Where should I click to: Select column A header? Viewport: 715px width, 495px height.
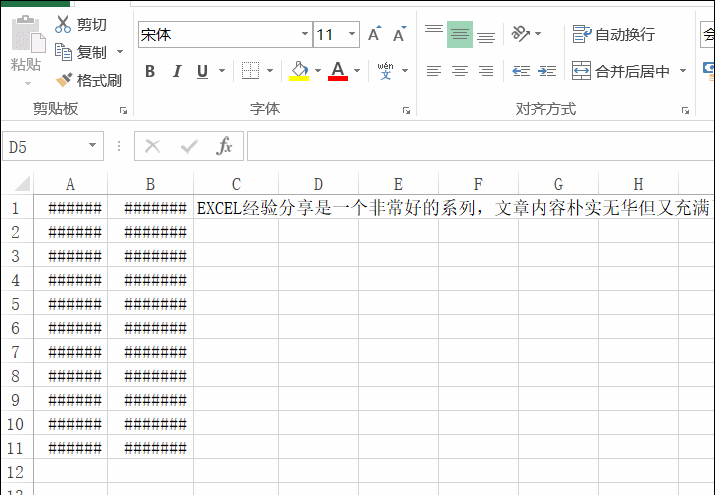[x=70, y=184]
